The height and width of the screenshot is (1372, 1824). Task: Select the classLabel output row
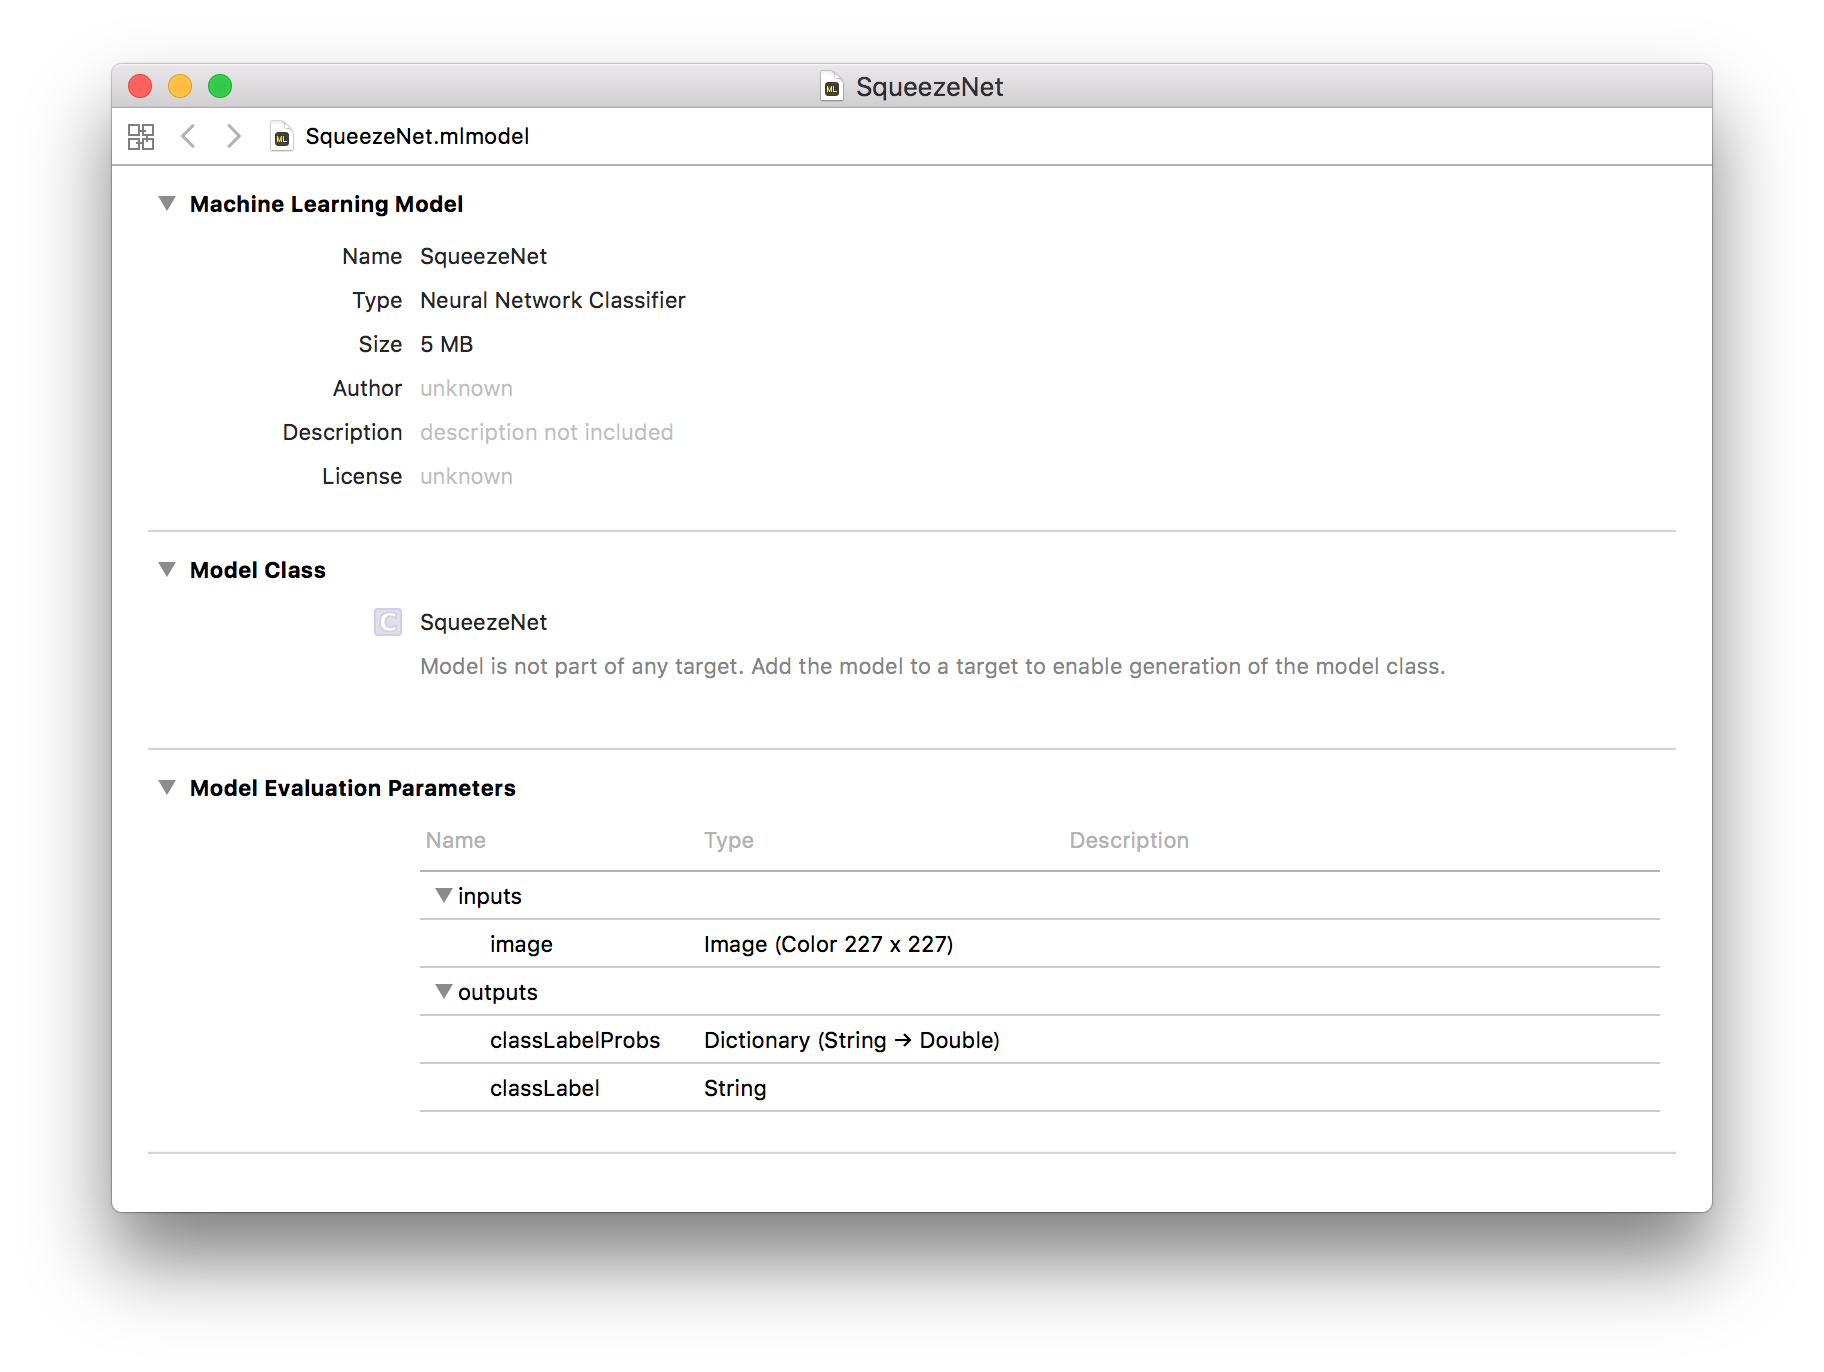(x=1040, y=1088)
